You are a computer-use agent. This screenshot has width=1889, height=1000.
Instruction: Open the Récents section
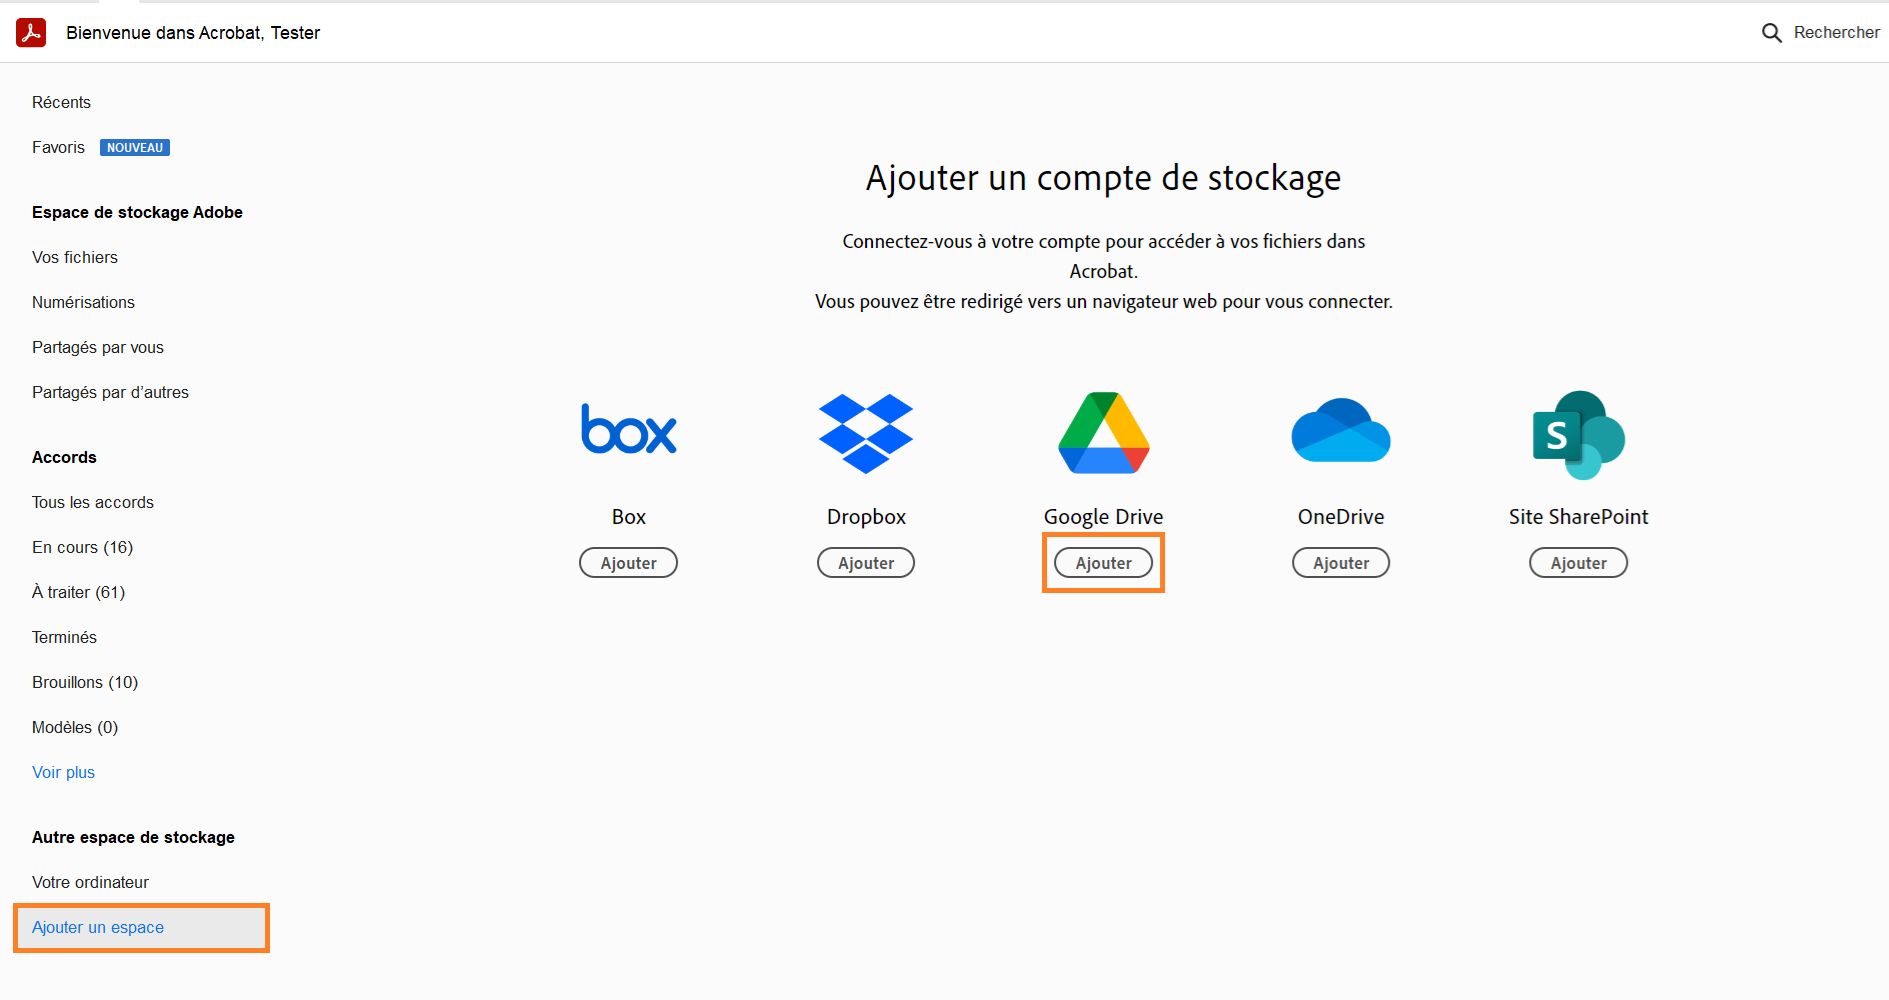[61, 101]
